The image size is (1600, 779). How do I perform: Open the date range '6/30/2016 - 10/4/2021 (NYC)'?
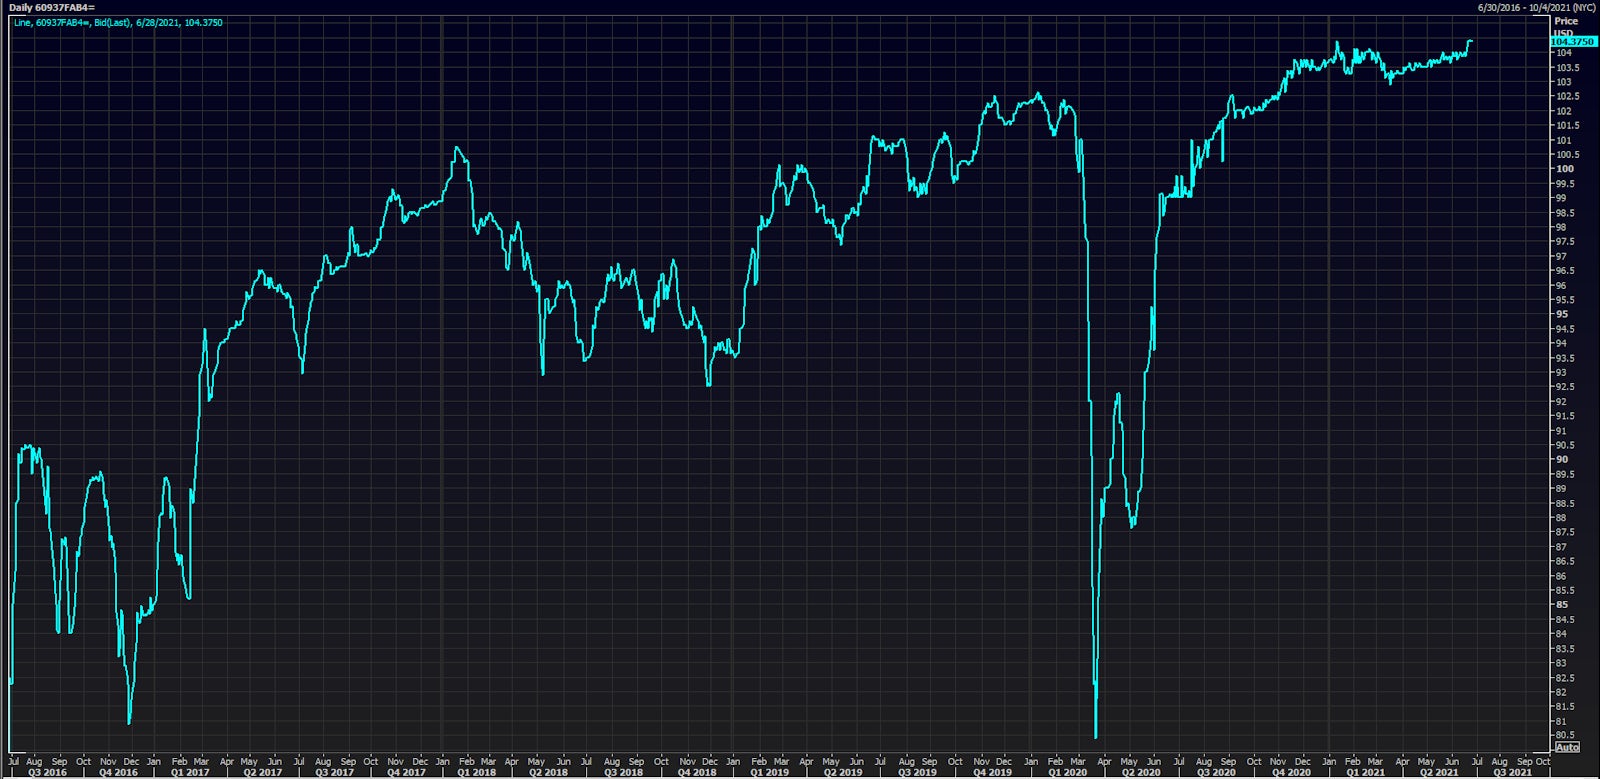coord(1536,8)
